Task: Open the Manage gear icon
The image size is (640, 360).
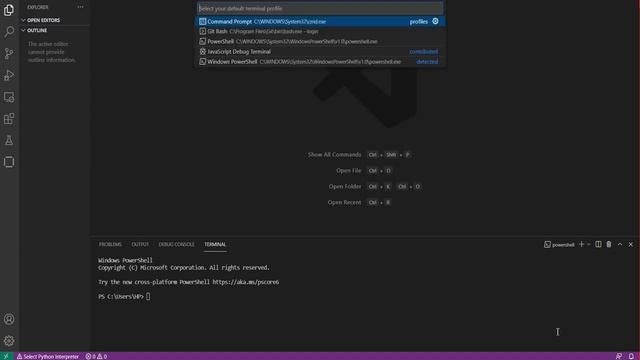Action: coord(9,341)
